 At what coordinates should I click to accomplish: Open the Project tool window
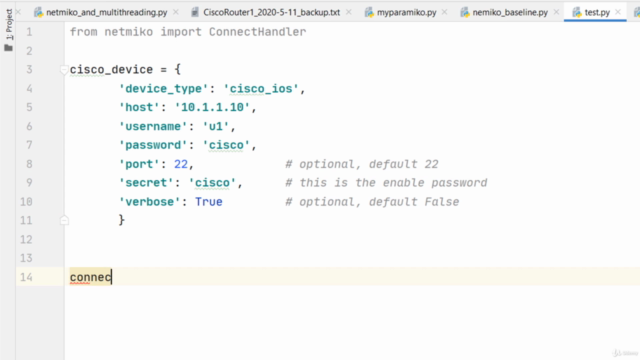pos(9,30)
